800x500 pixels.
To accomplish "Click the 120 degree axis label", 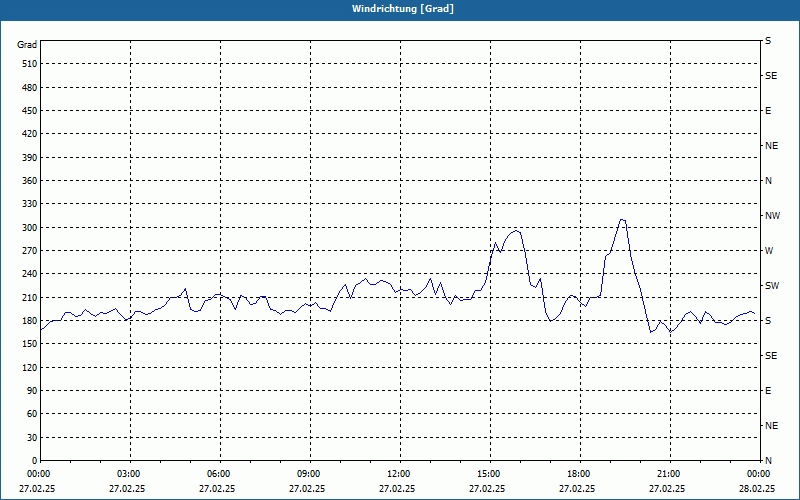I will pyautogui.click(x=30, y=367).
